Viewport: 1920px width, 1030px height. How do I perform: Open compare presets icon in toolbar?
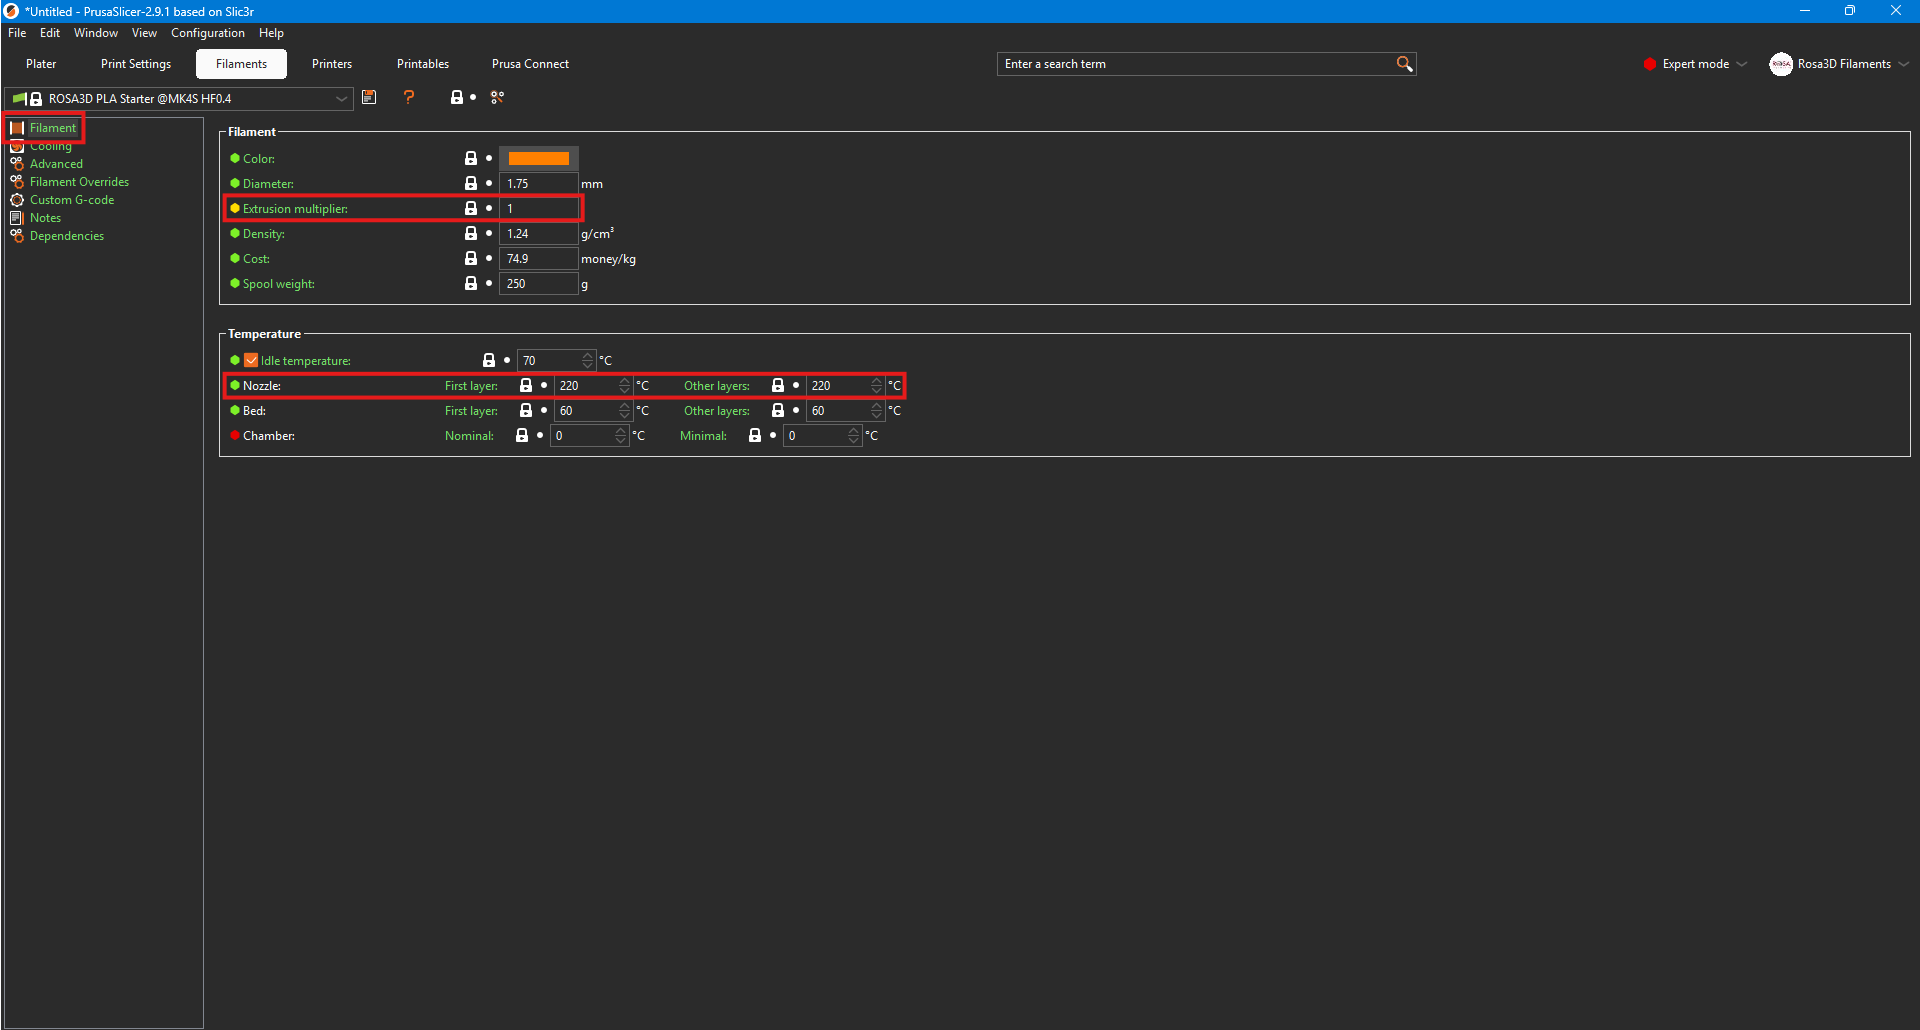tap(497, 97)
